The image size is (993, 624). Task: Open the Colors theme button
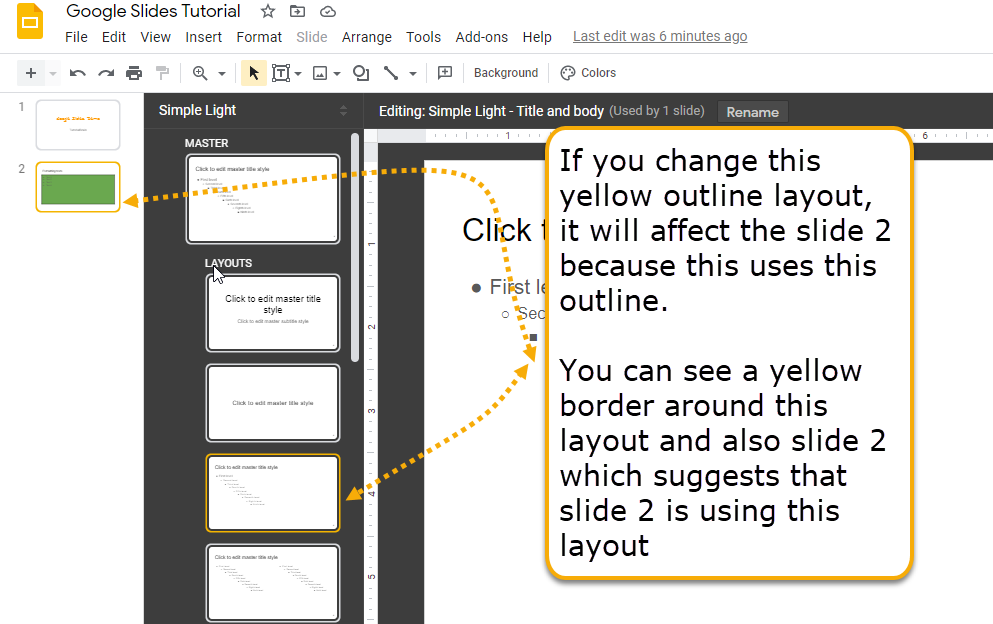point(588,73)
